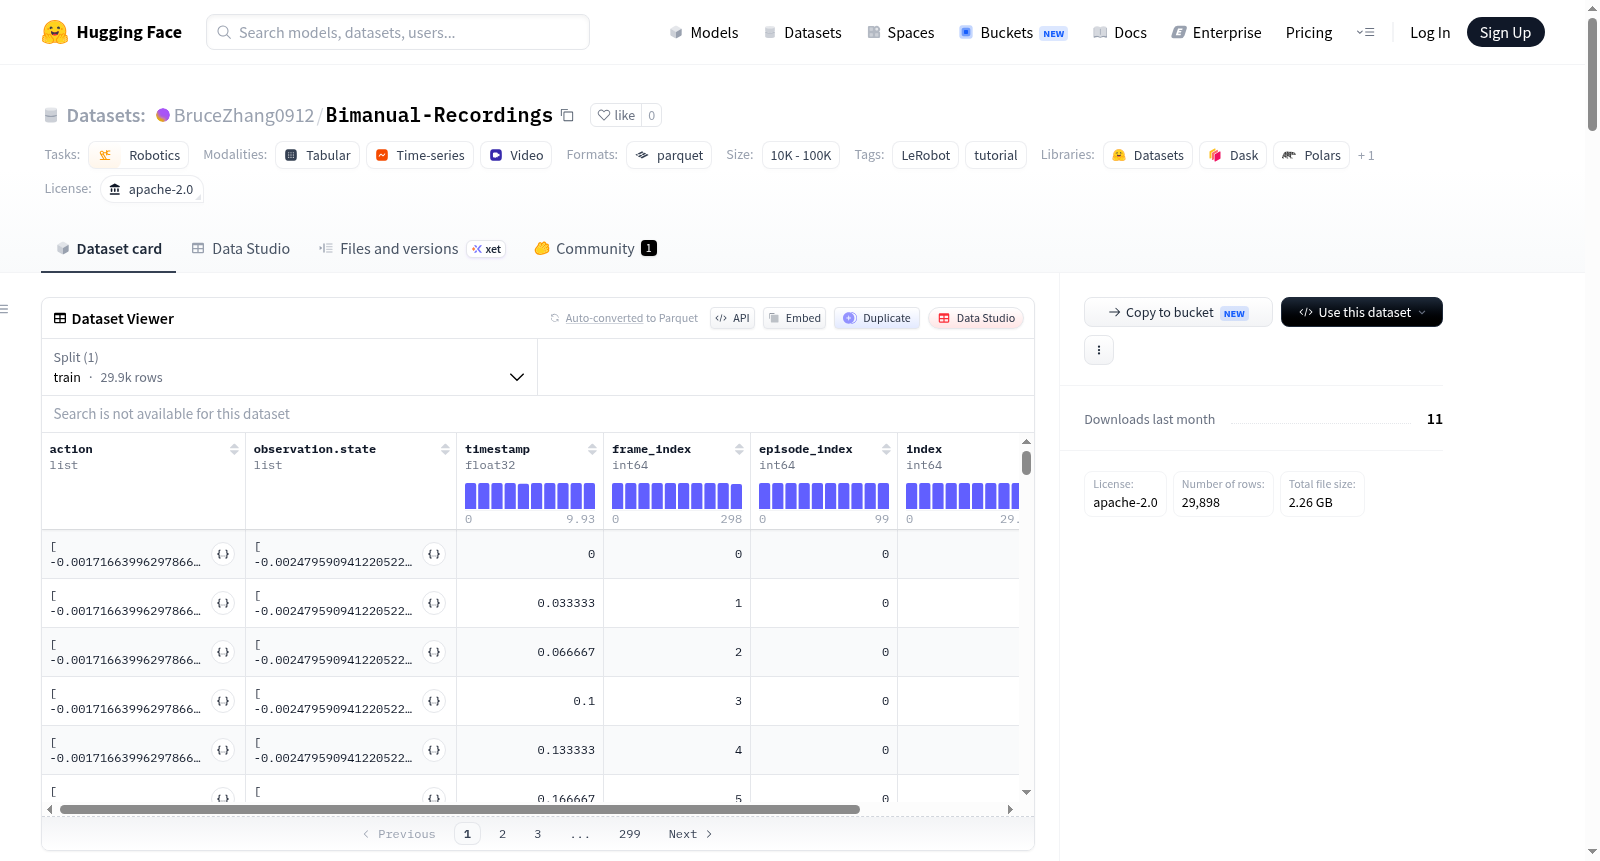Expand JSON for action in timestamp 0.033333 row
1600x861 pixels.
[223, 603]
